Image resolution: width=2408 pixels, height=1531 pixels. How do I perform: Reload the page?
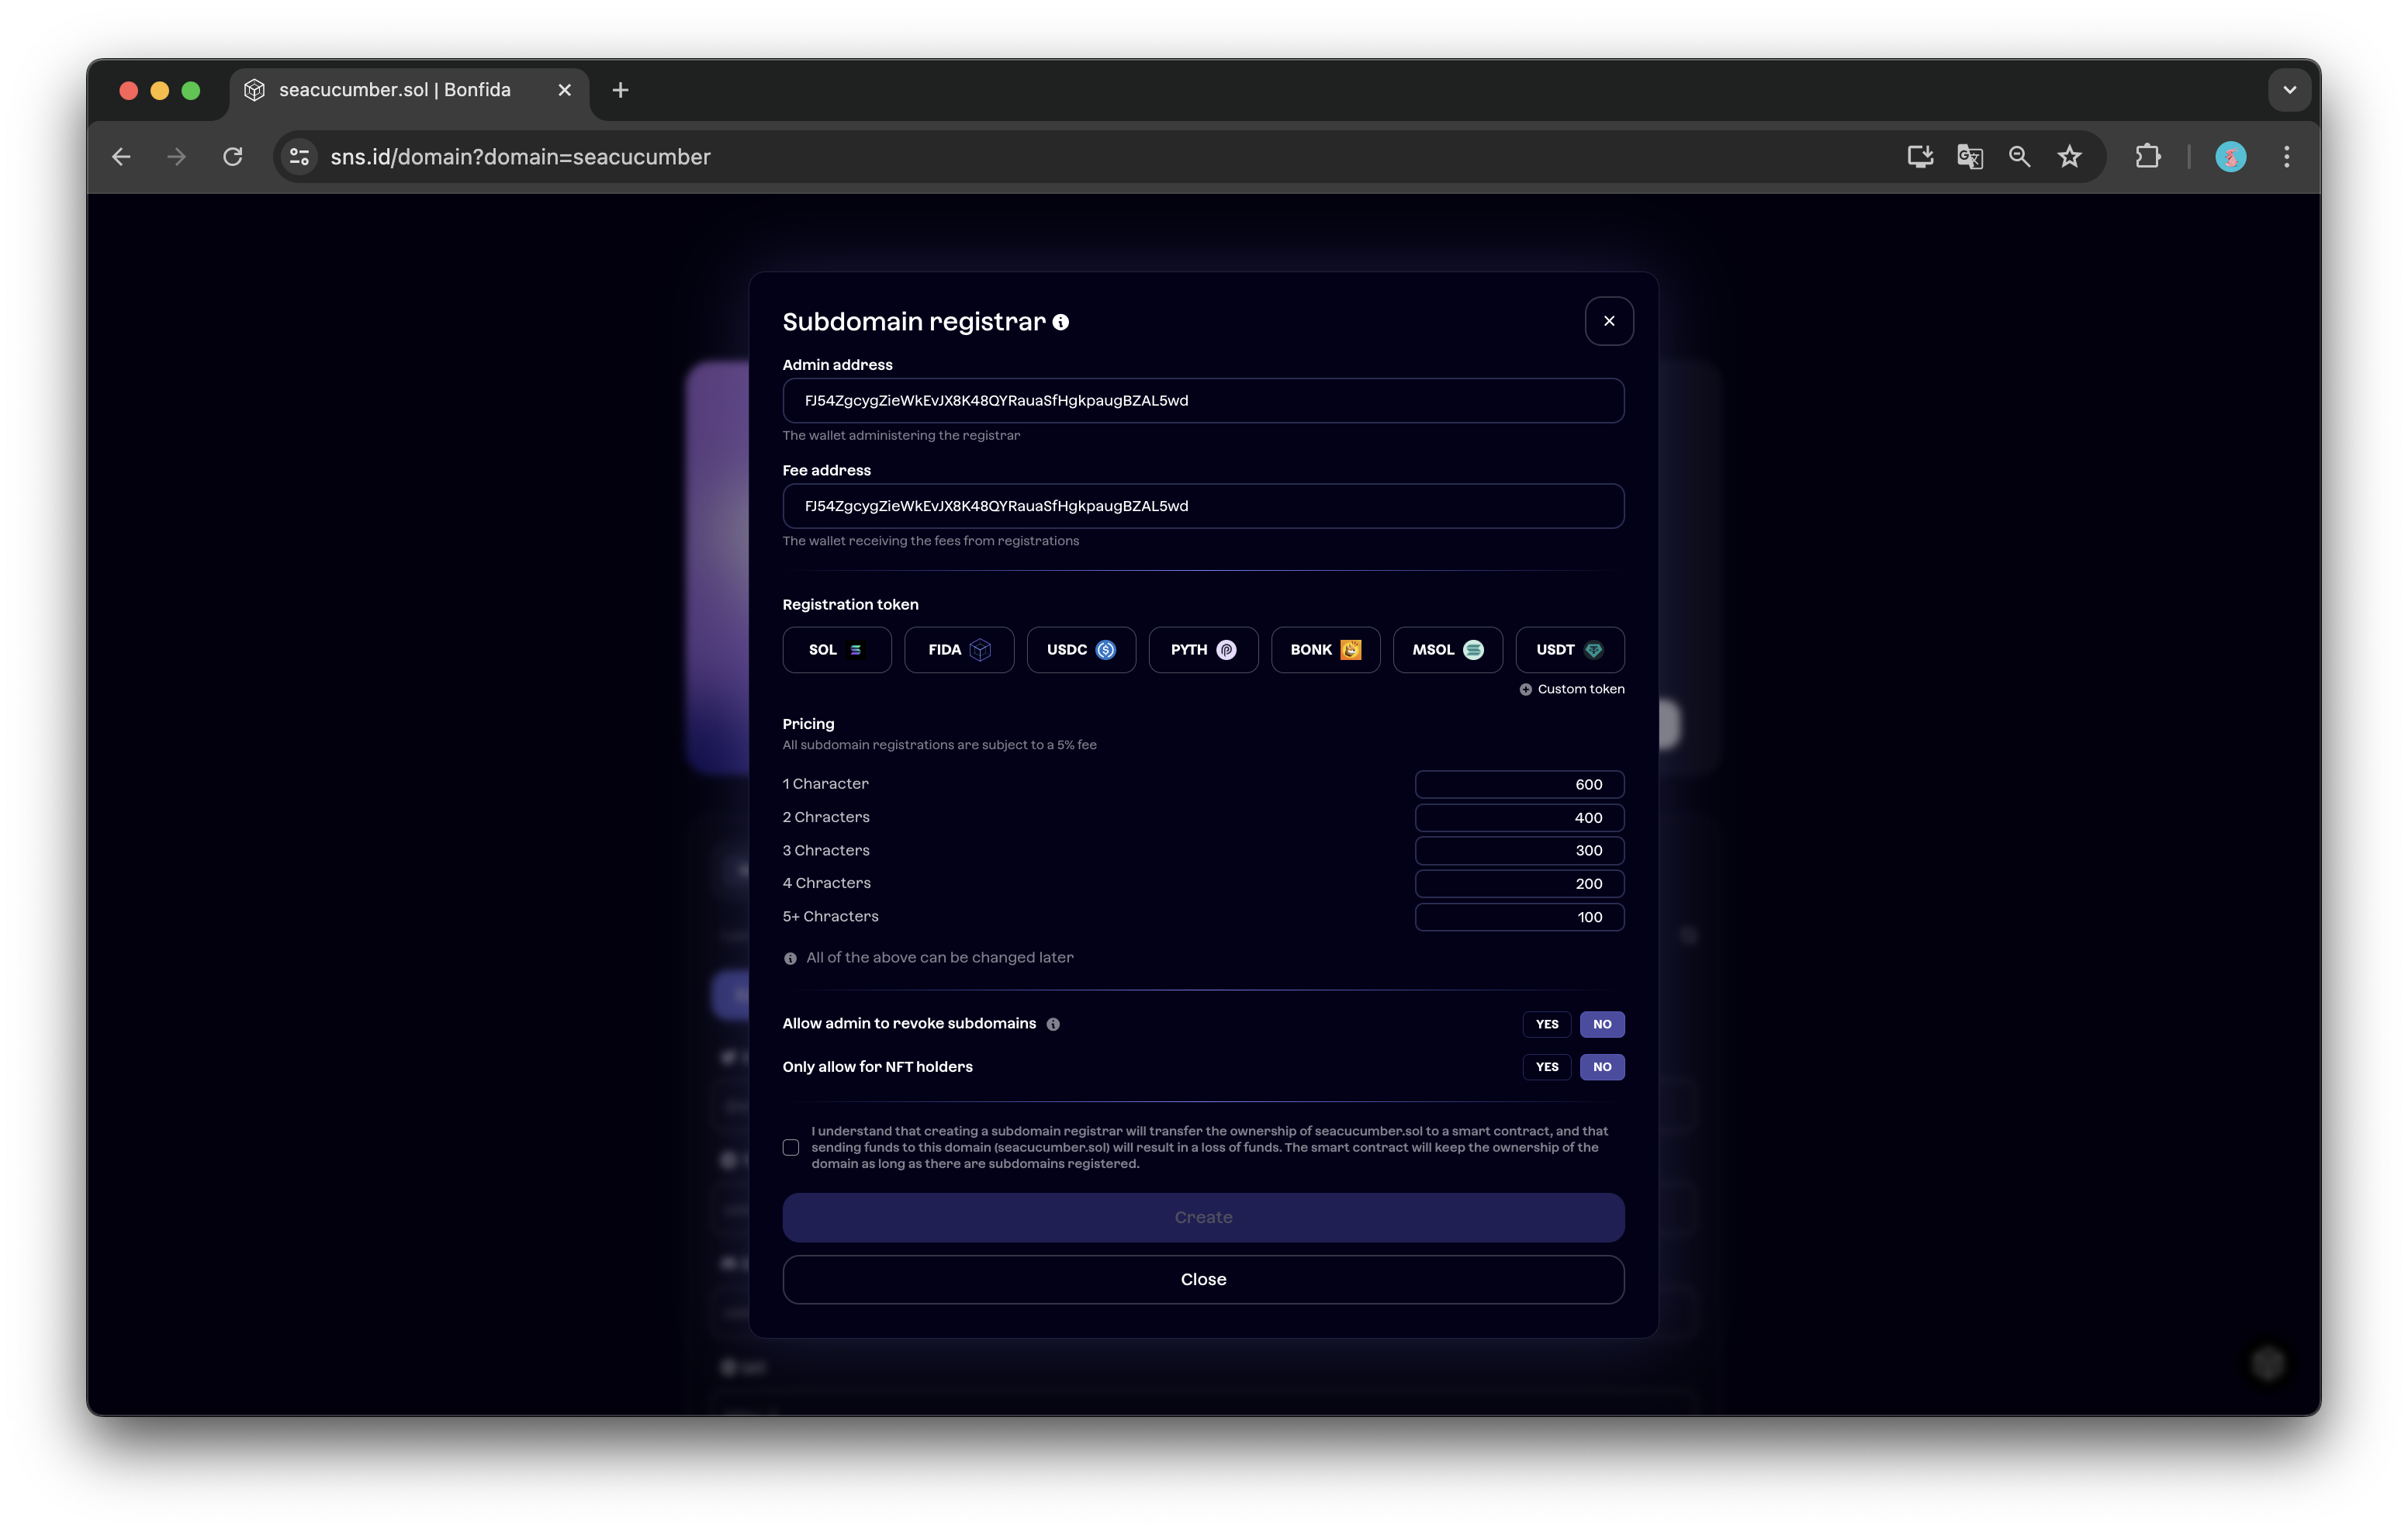click(233, 157)
